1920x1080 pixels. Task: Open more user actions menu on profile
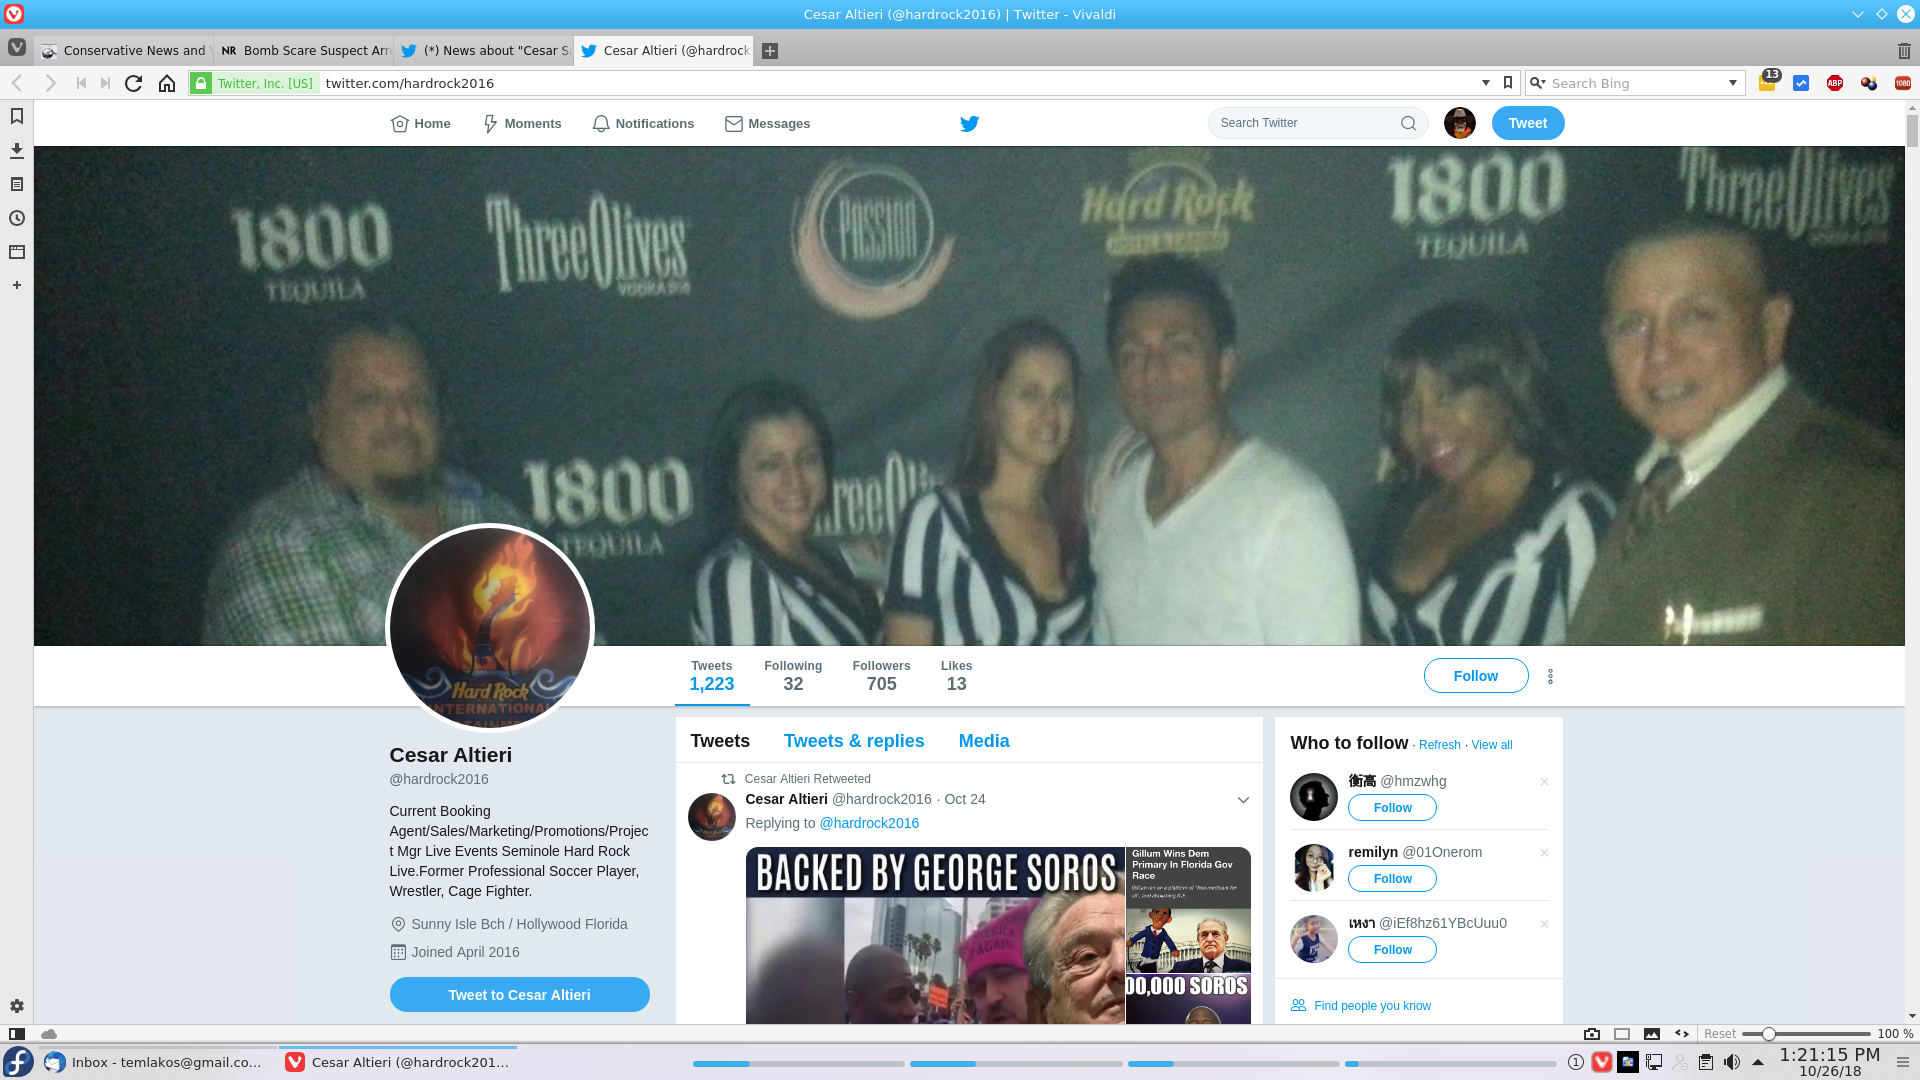1550,677
